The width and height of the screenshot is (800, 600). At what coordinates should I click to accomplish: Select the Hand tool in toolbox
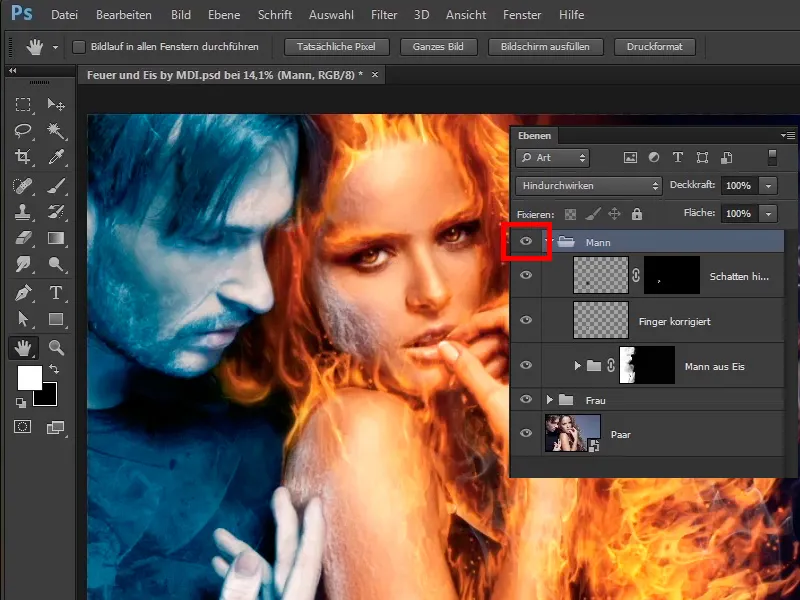[23, 347]
